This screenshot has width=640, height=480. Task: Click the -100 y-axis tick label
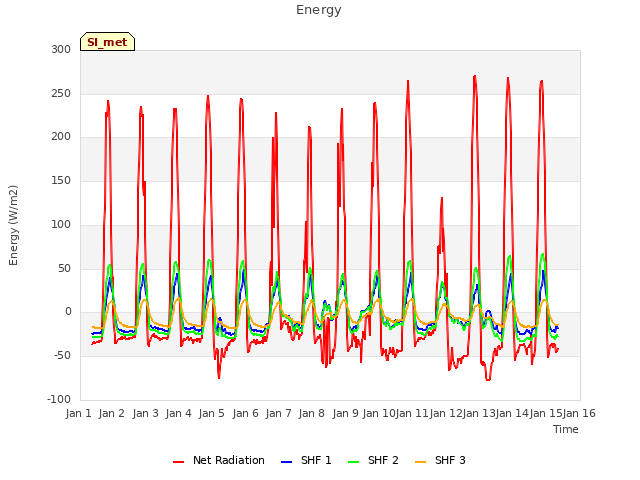(59, 399)
